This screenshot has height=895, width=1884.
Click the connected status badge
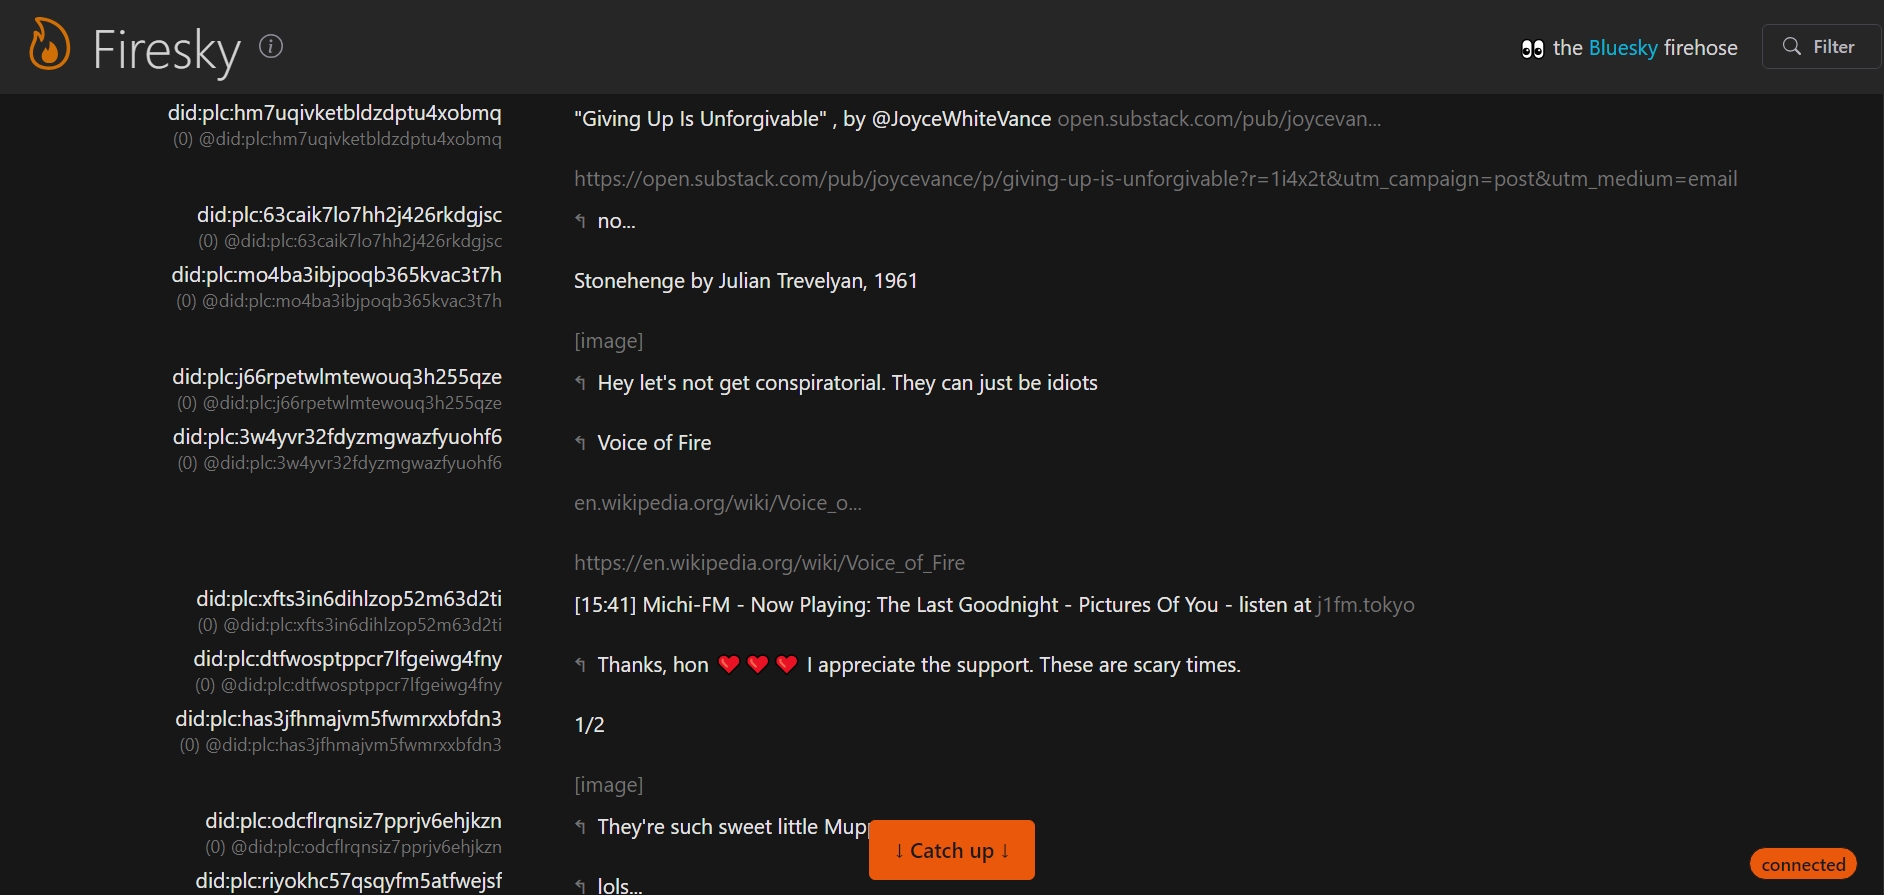(1803, 864)
